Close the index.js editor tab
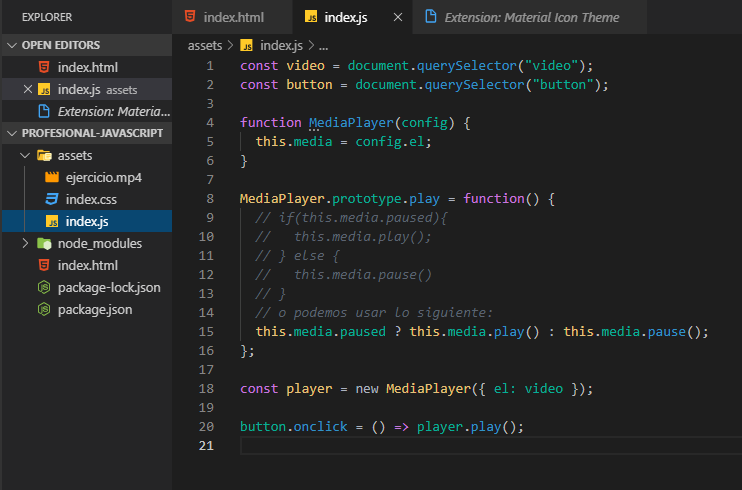 [399, 17]
